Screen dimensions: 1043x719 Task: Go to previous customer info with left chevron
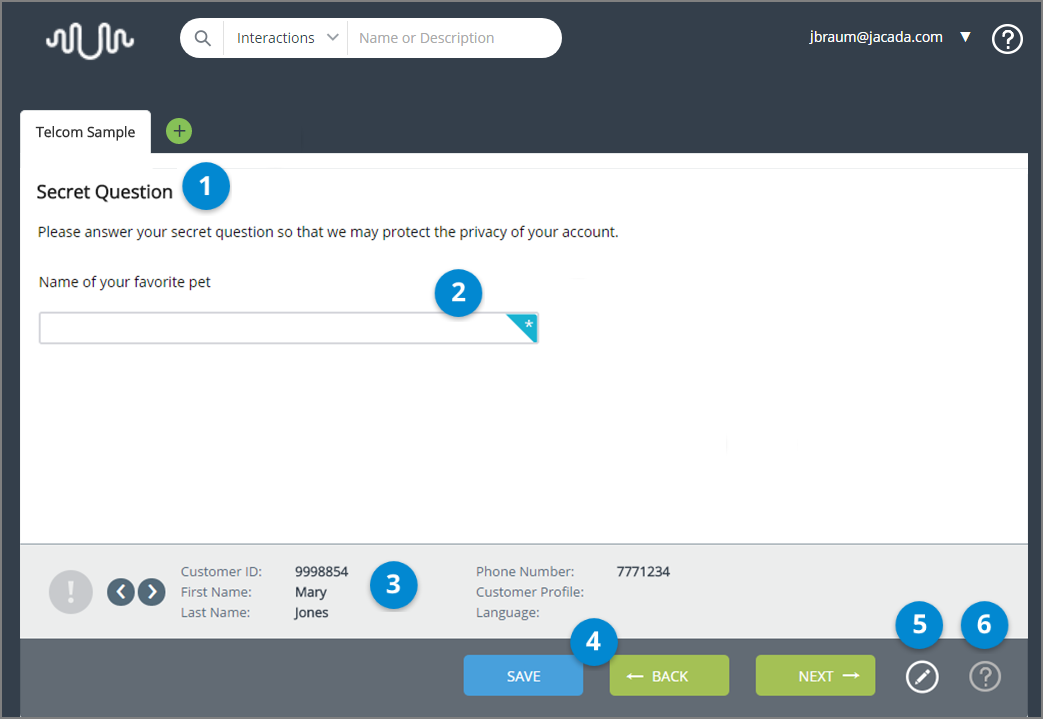[120, 591]
